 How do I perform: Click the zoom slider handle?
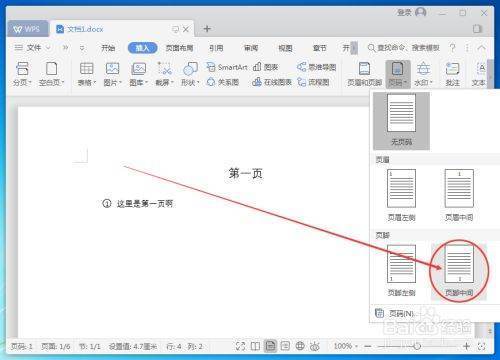(x=417, y=346)
